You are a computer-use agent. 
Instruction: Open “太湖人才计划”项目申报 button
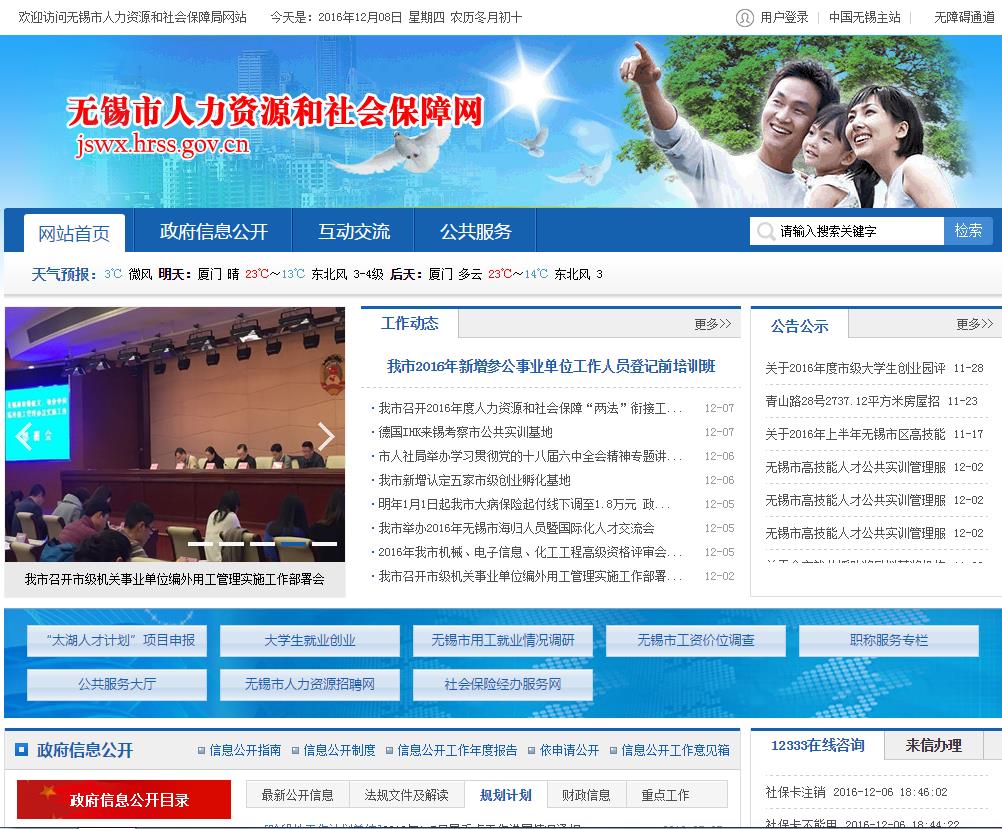click(117, 640)
